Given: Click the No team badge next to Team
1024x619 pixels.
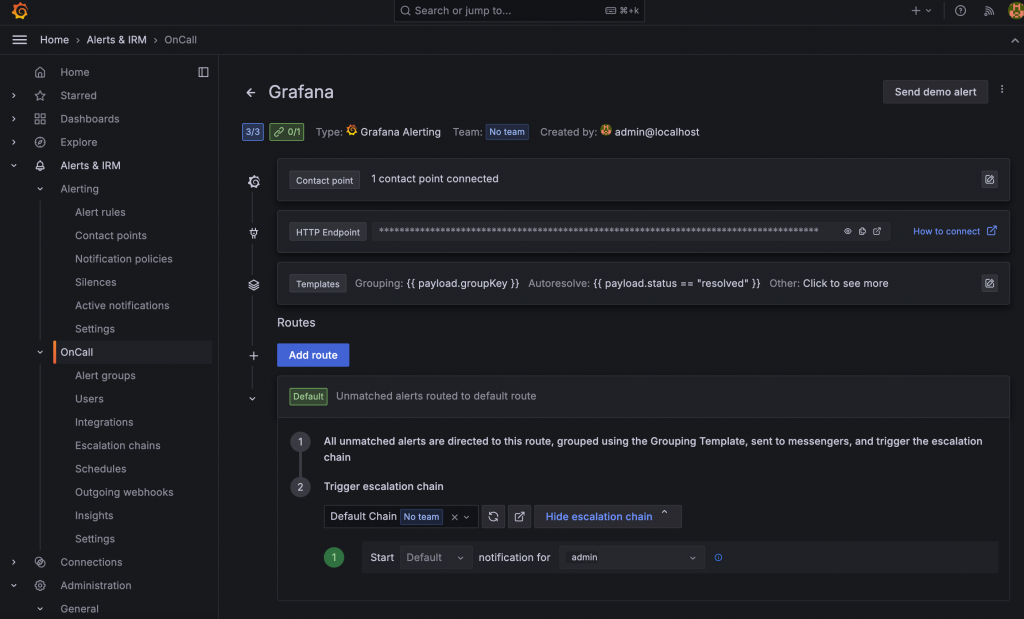Looking at the screenshot, I should point(507,132).
